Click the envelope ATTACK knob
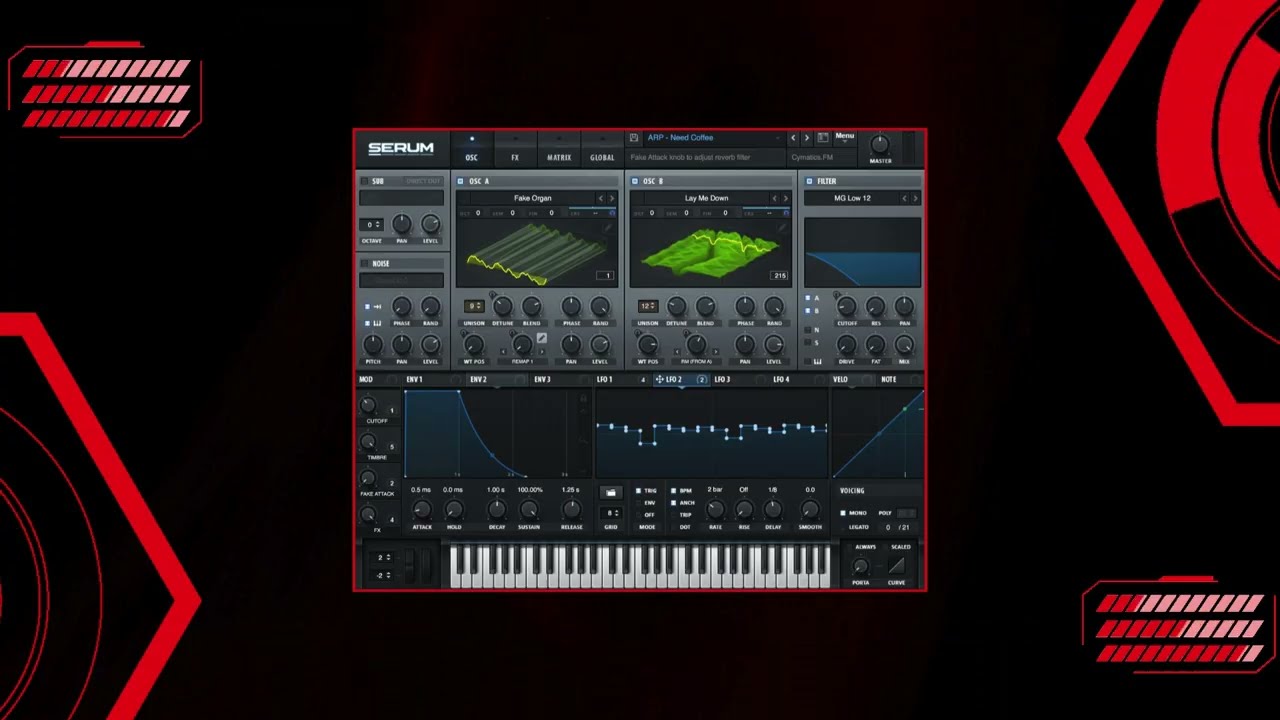This screenshot has height=720, width=1280. coord(422,510)
